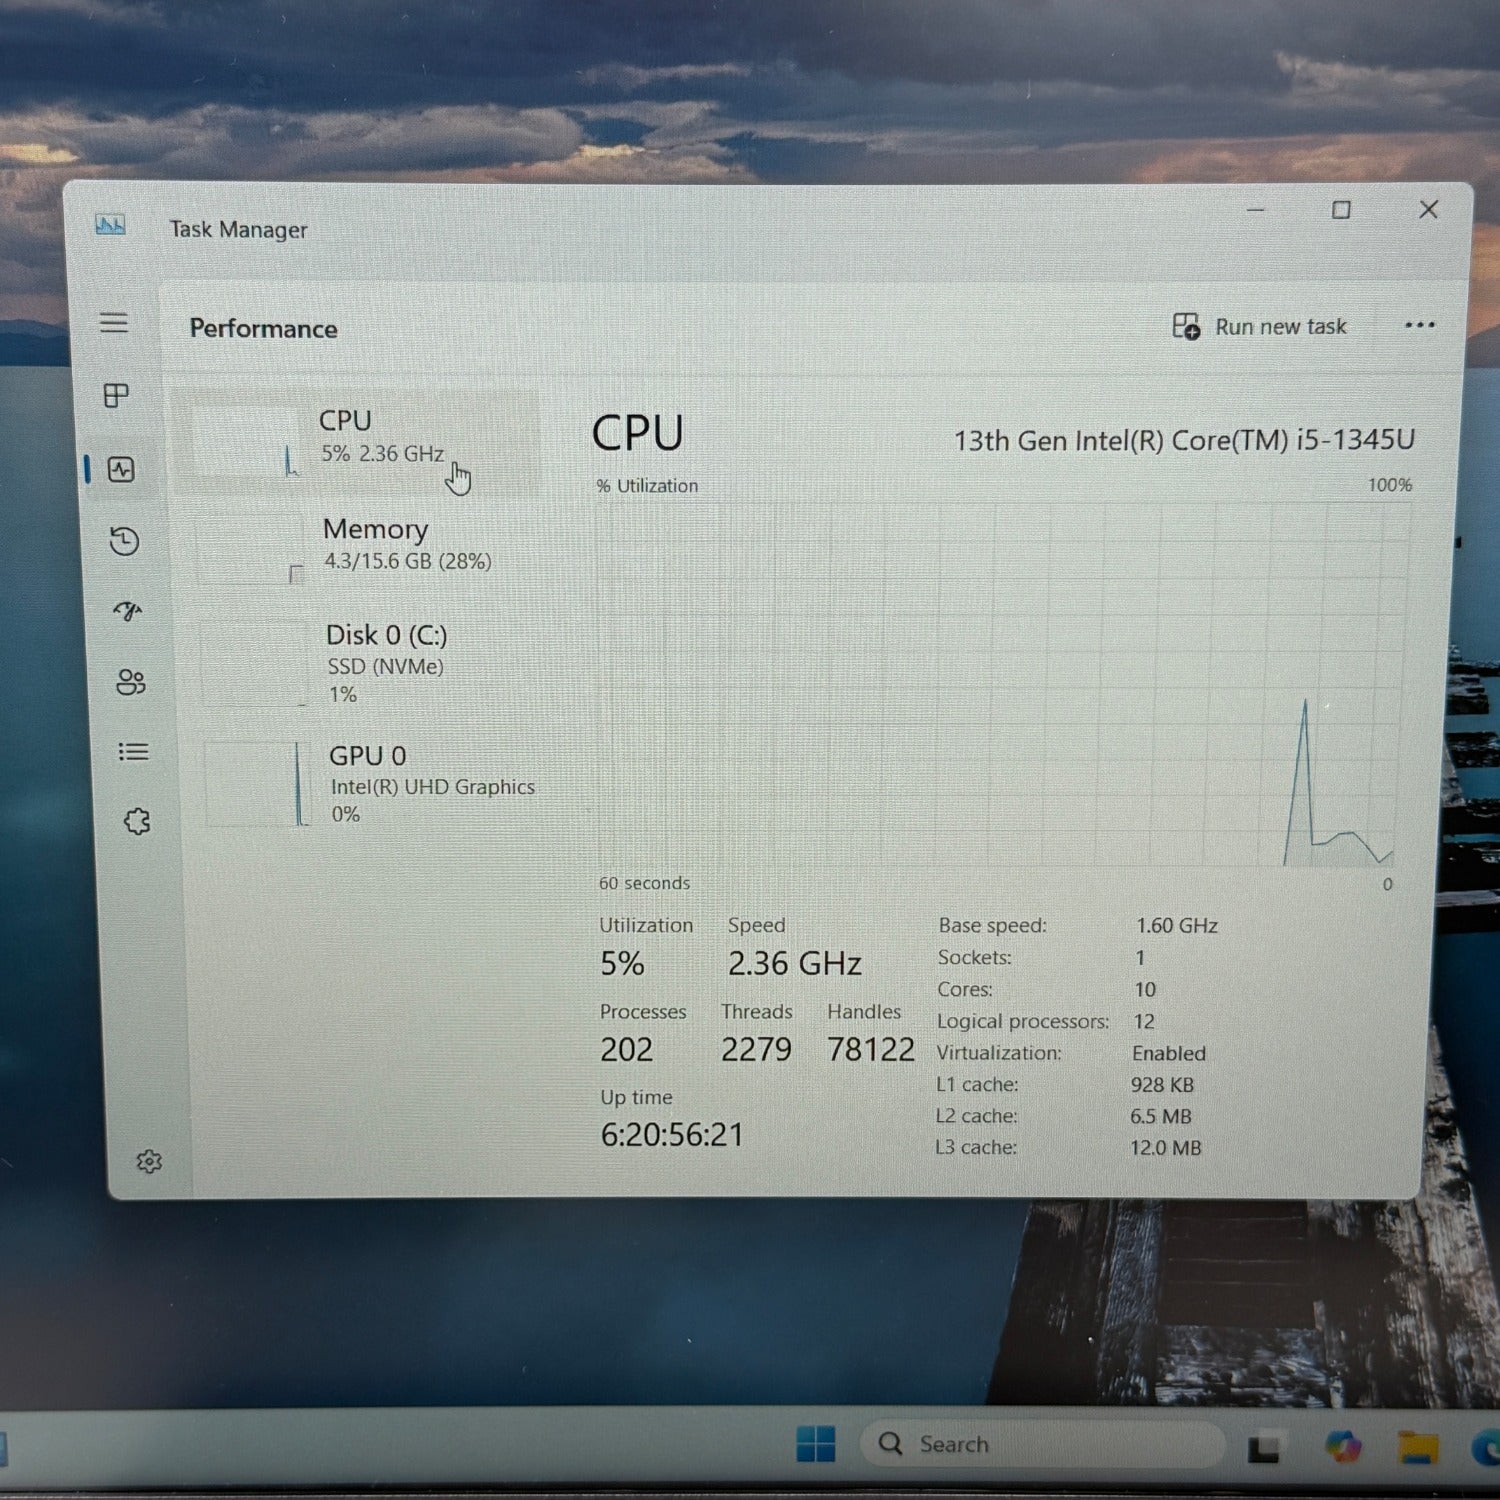Click the Task Manager title bar app icon
The image size is (1500, 1500).
pyautogui.click(x=110, y=225)
